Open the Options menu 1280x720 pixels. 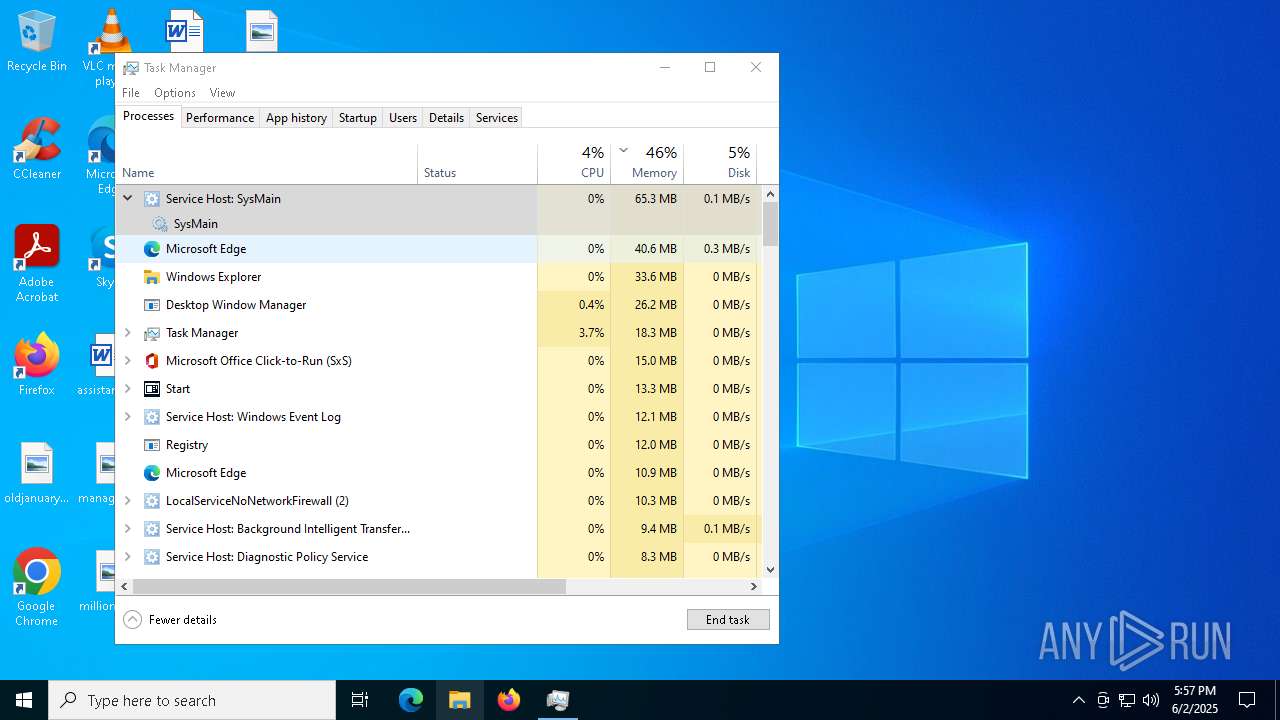(x=175, y=93)
